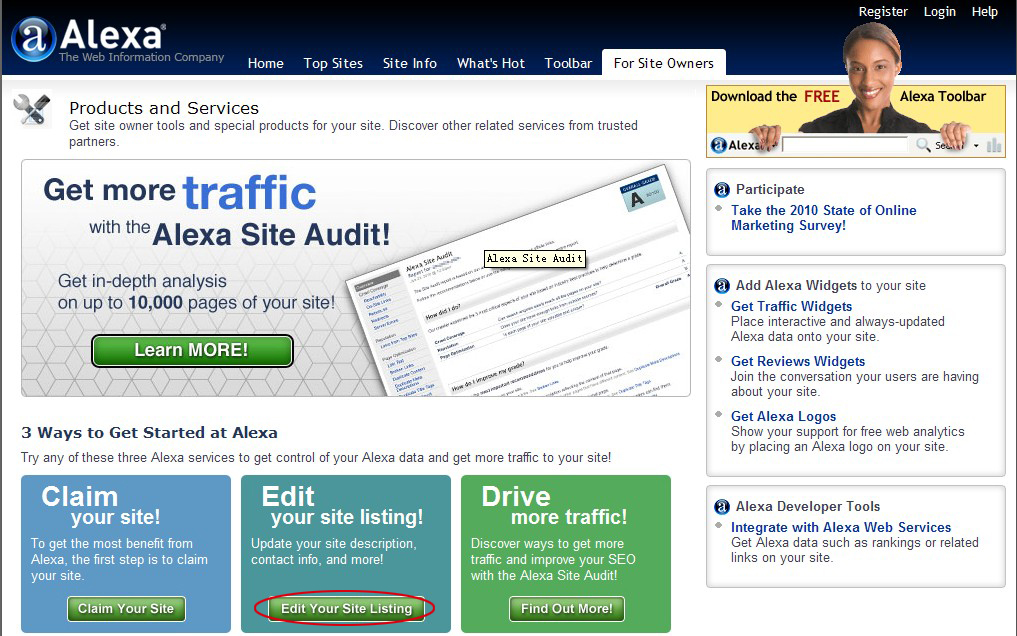1017x636 pixels.
Task: Click the magnifier search icon in toolbar banner
Action: pyautogui.click(x=923, y=145)
